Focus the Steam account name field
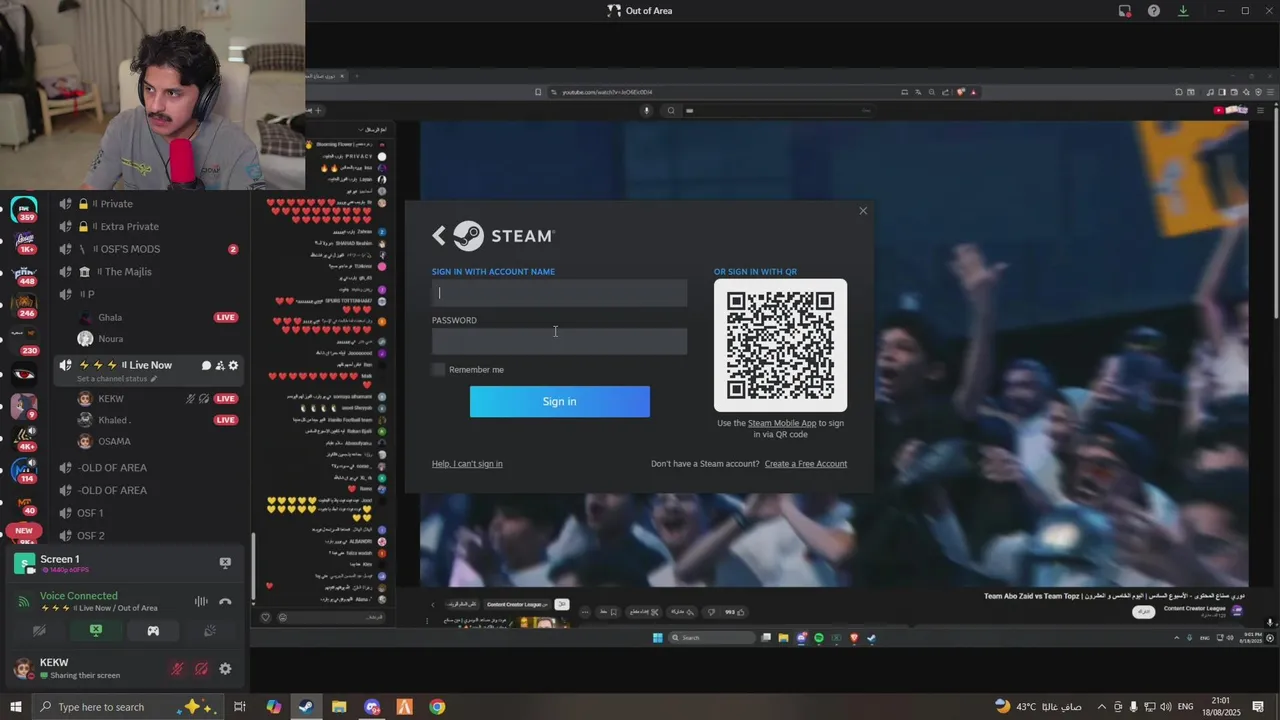The image size is (1280, 720). point(559,293)
